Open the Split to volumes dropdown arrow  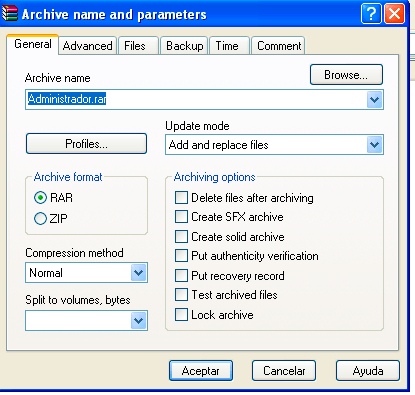point(139,321)
